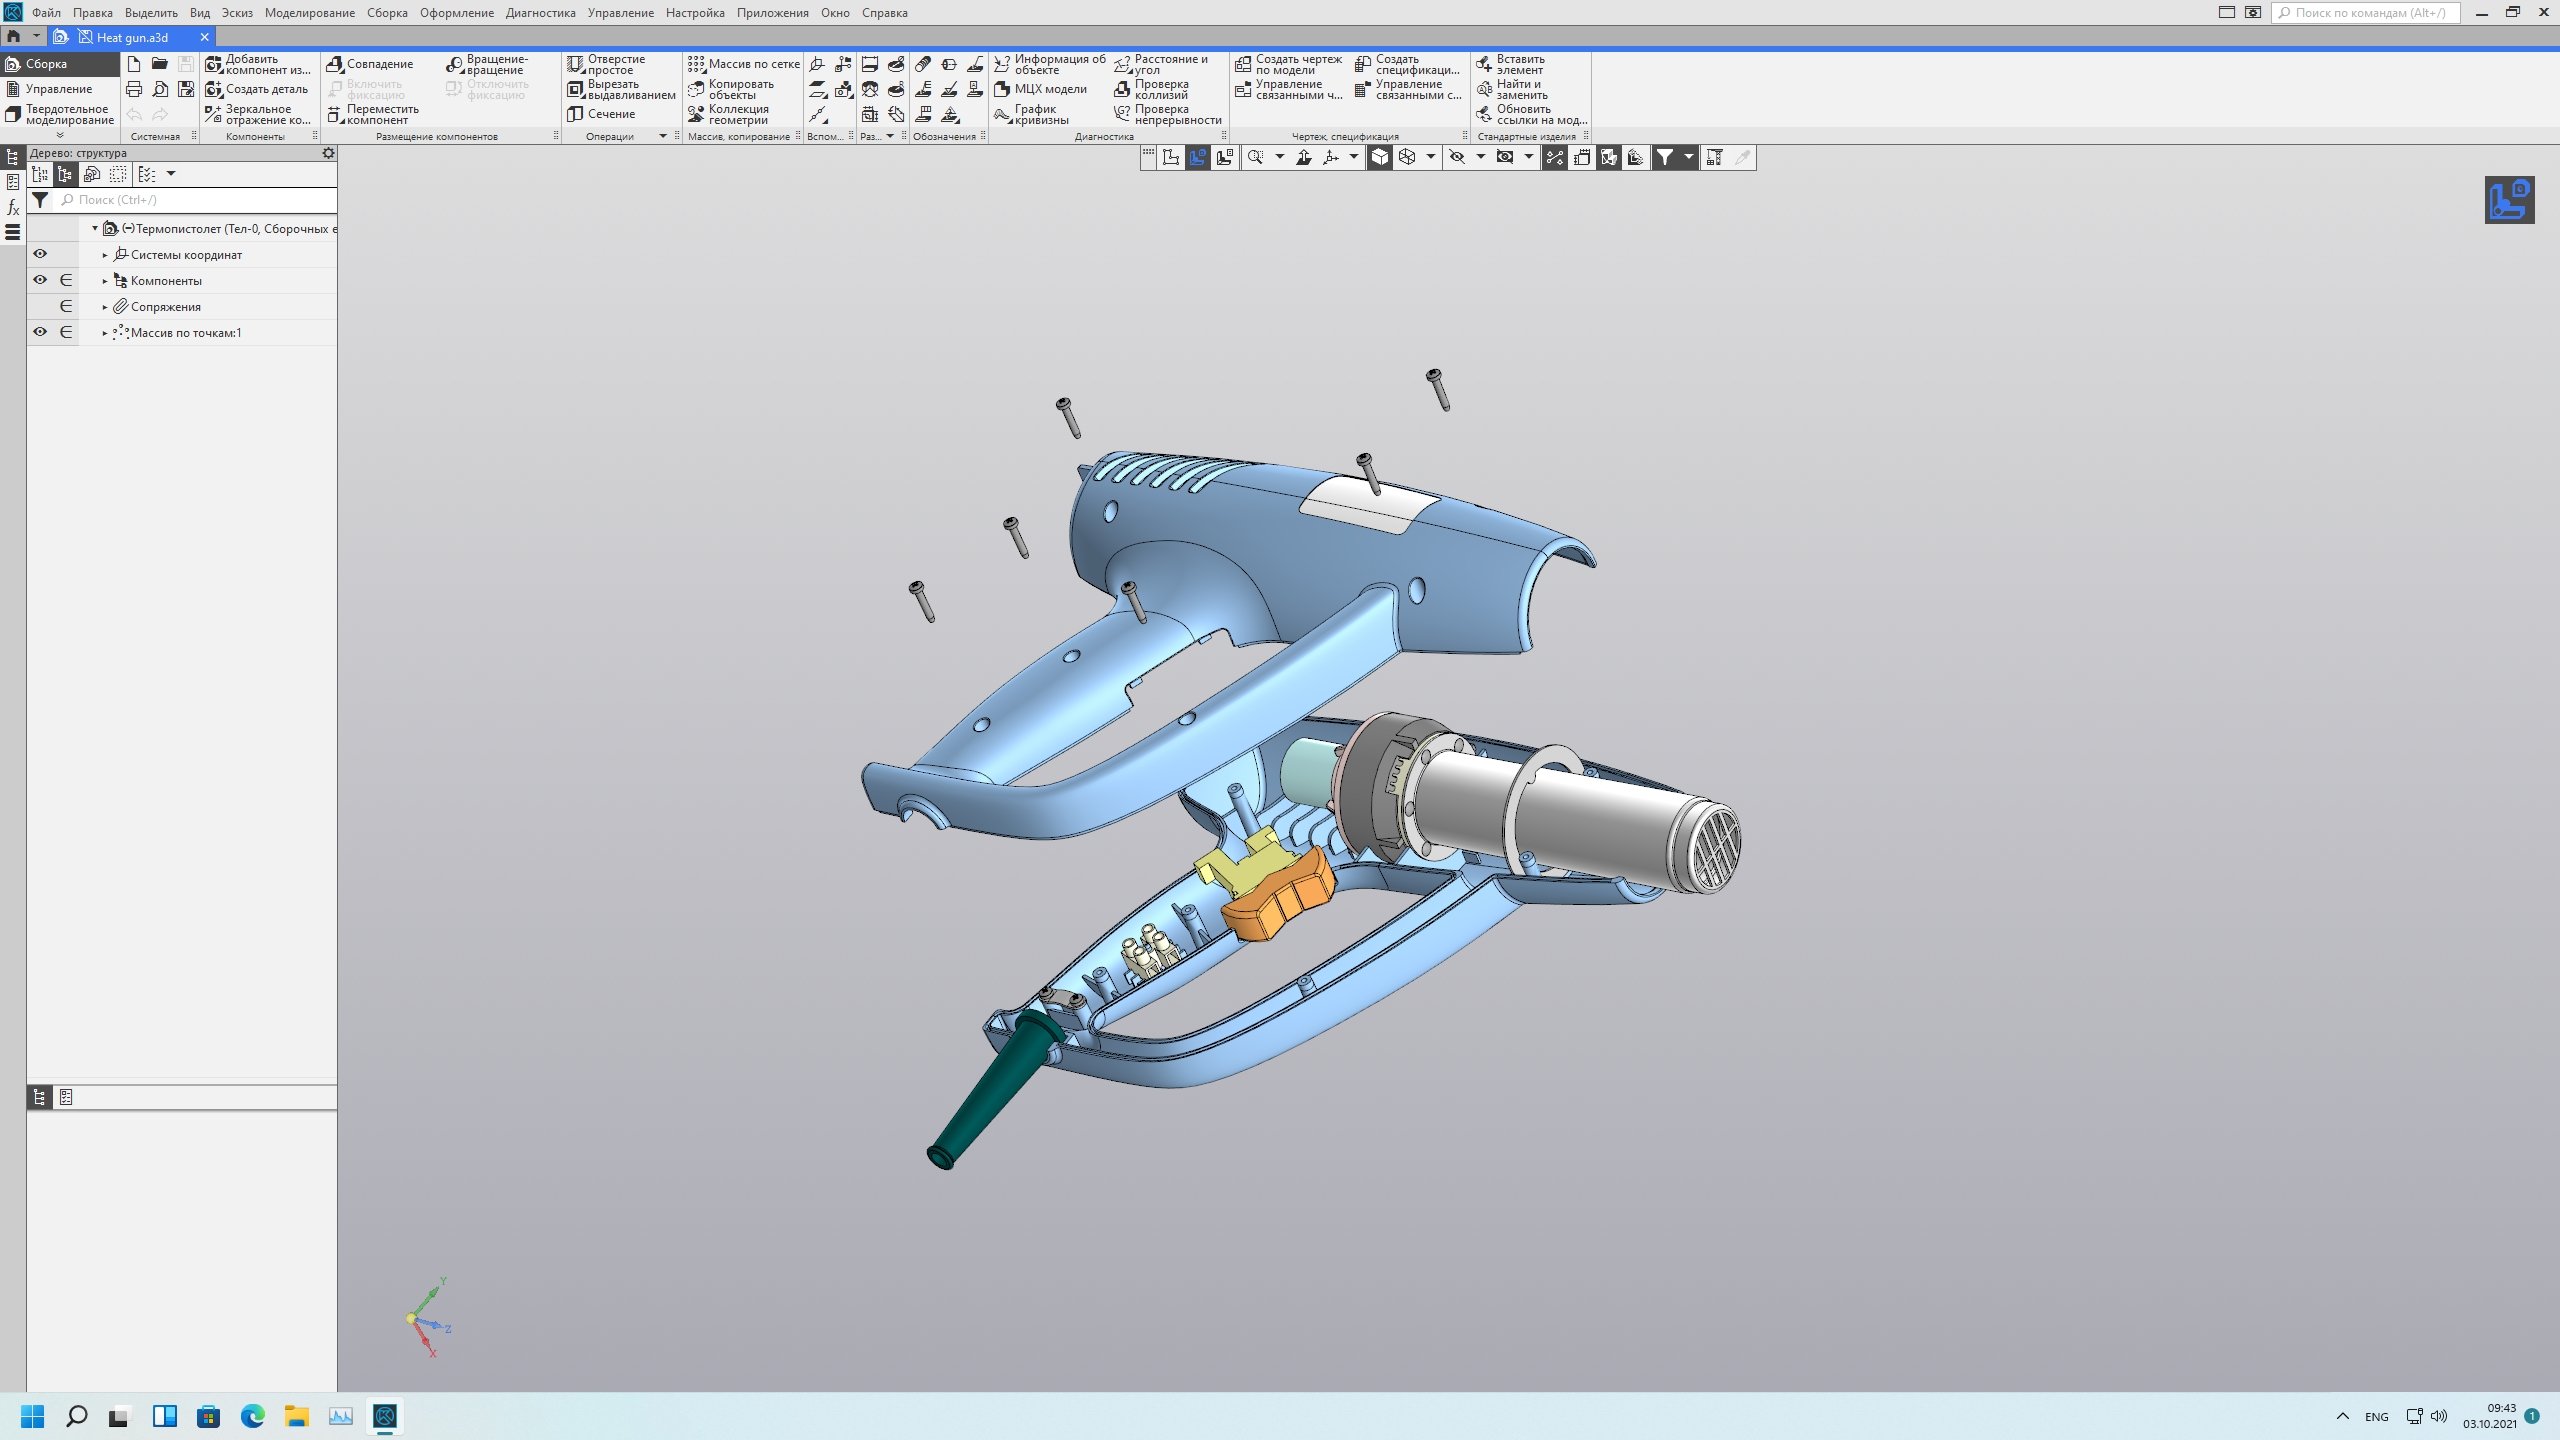Select the Проверка коллизий collision check

tap(1152, 90)
